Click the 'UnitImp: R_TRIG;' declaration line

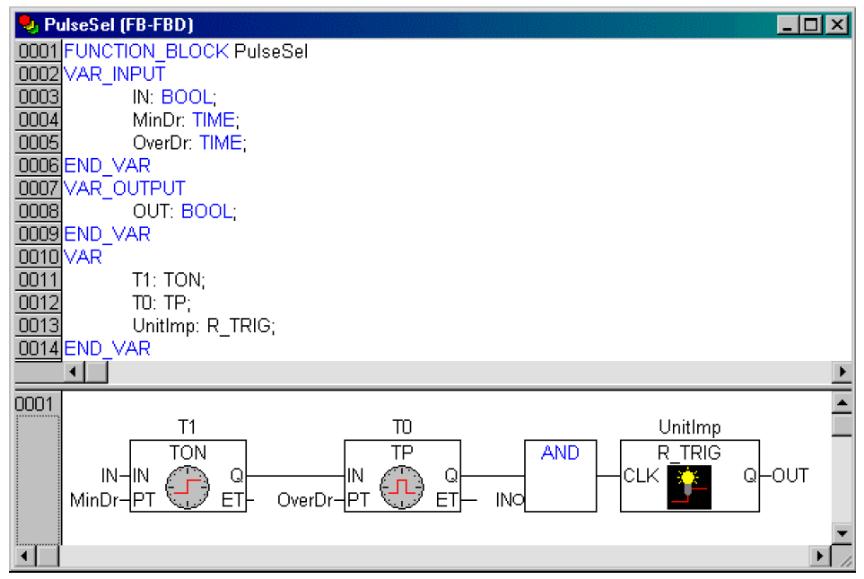(x=204, y=326)
